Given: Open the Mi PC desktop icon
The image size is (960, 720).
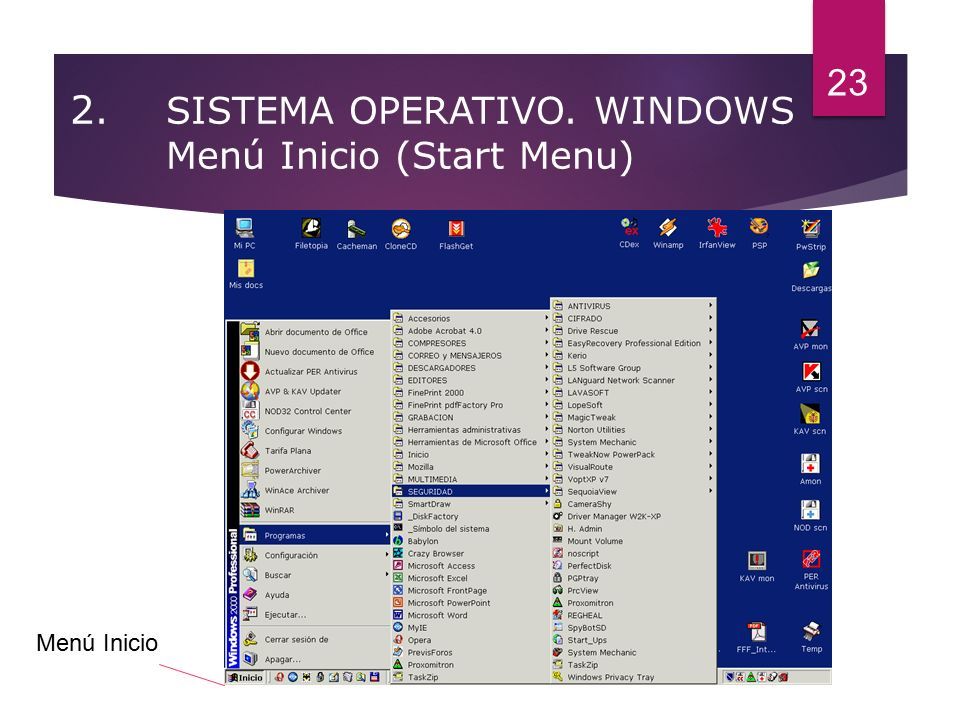Looking at the screenshot, I should click(244, 234).
